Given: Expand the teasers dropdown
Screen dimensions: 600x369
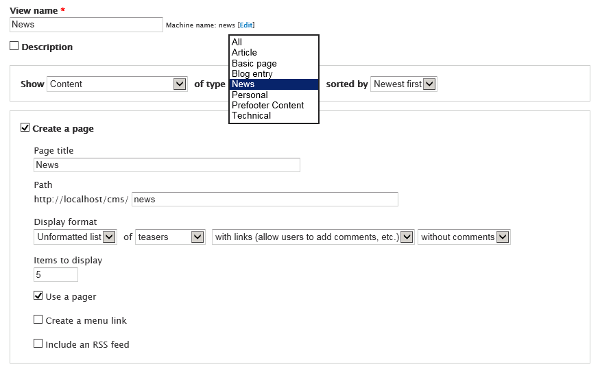Looking at the screenshot, I should 170,237.
